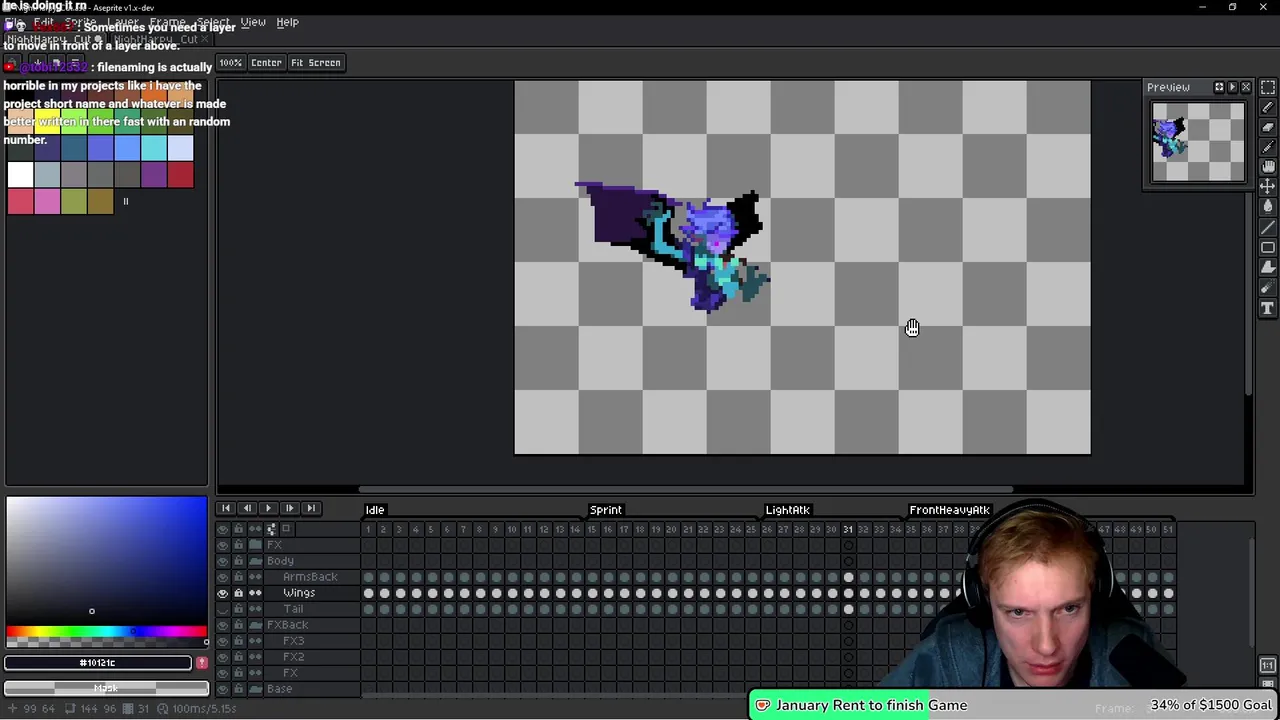The image size is (1280, 720).
Task: Toggle visibility of the Wings layer
Action: click(223, 593)
